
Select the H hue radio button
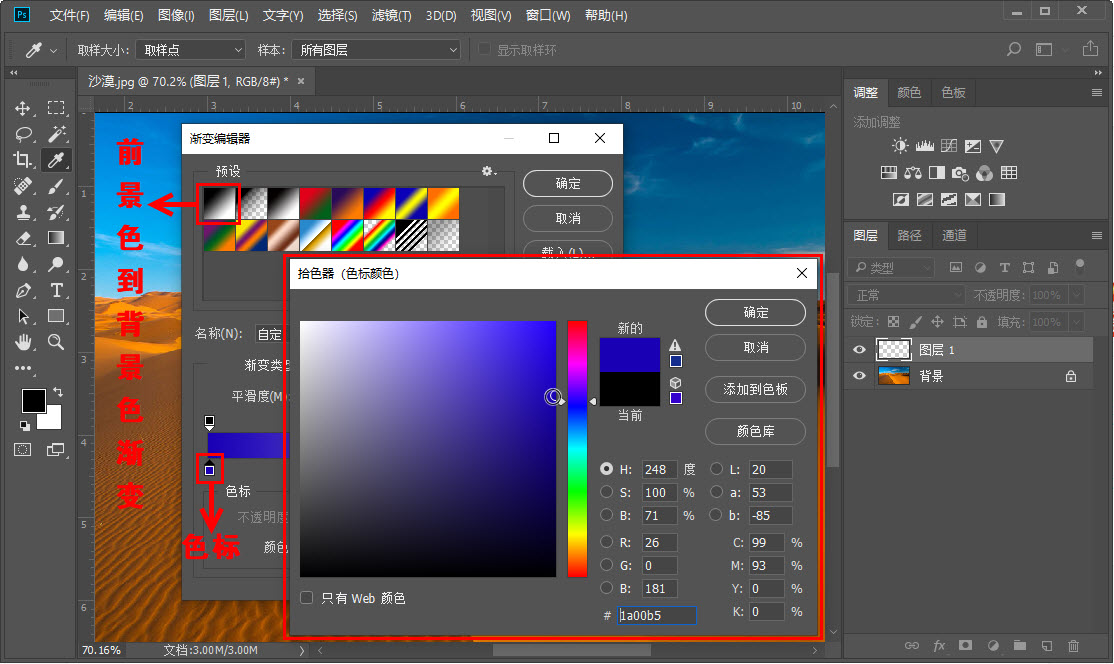[606, 469]
